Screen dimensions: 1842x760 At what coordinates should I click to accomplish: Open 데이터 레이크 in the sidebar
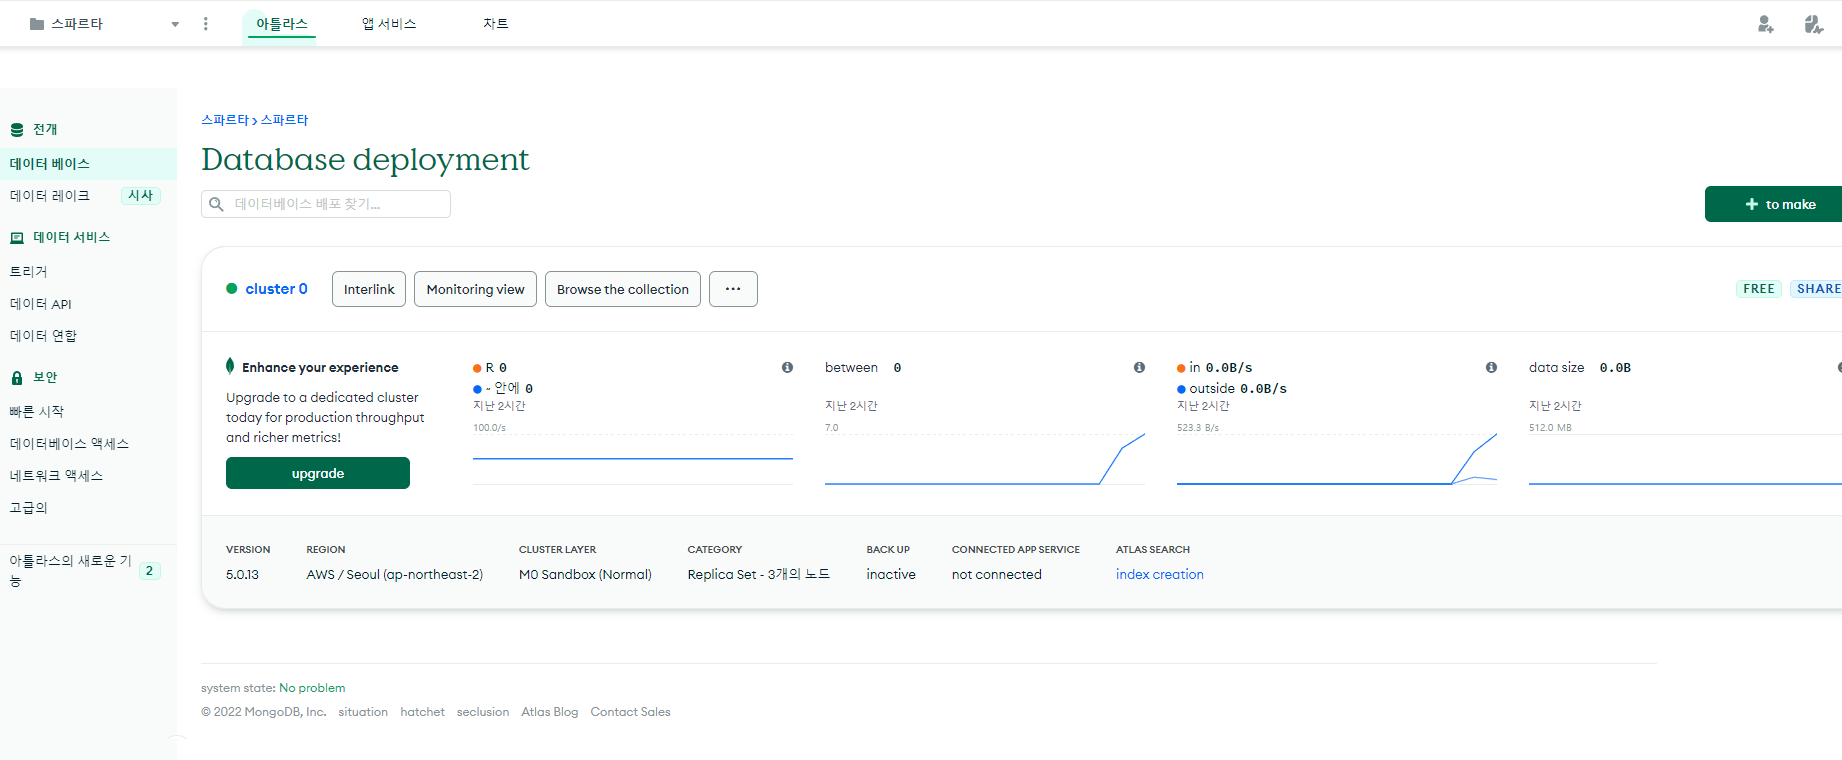(50, 196)
